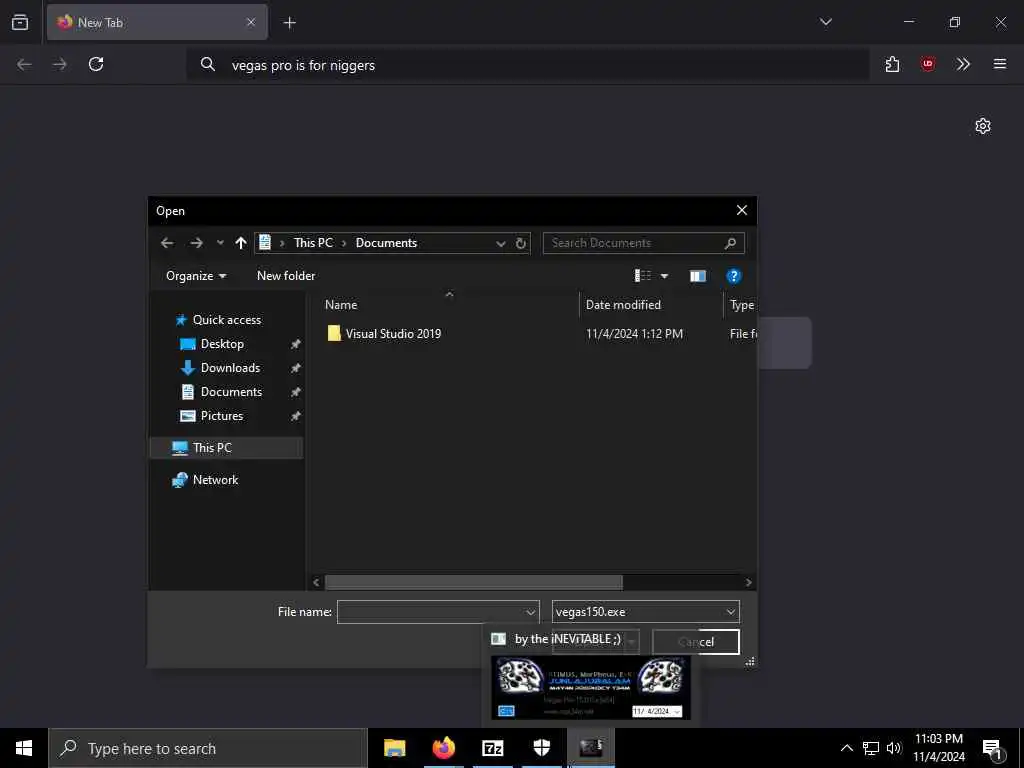This screenshot has height=768, width=1024.
Task: Select the Visual Studio 2019 folder
Action: 393,334
